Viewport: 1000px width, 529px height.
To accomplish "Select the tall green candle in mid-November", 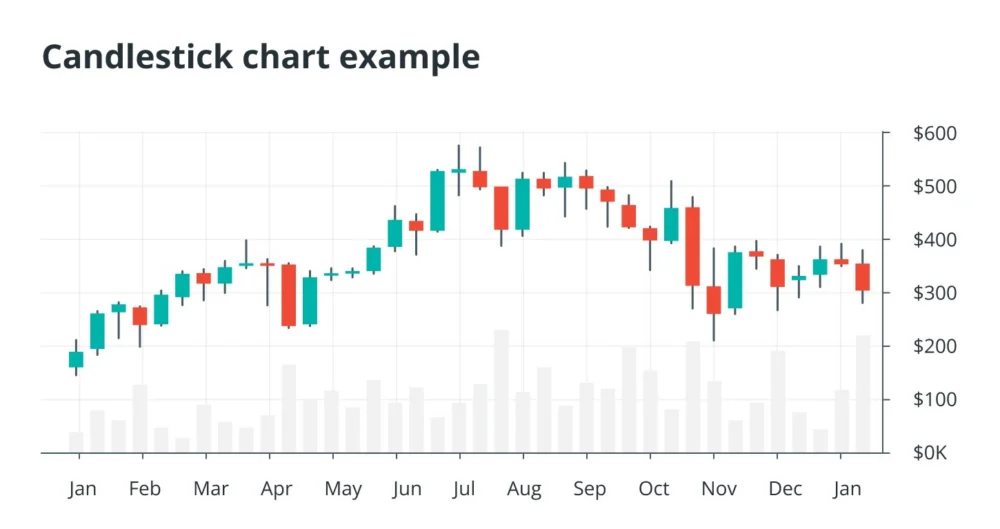I will pyautogui.click(x=735, y=280).
